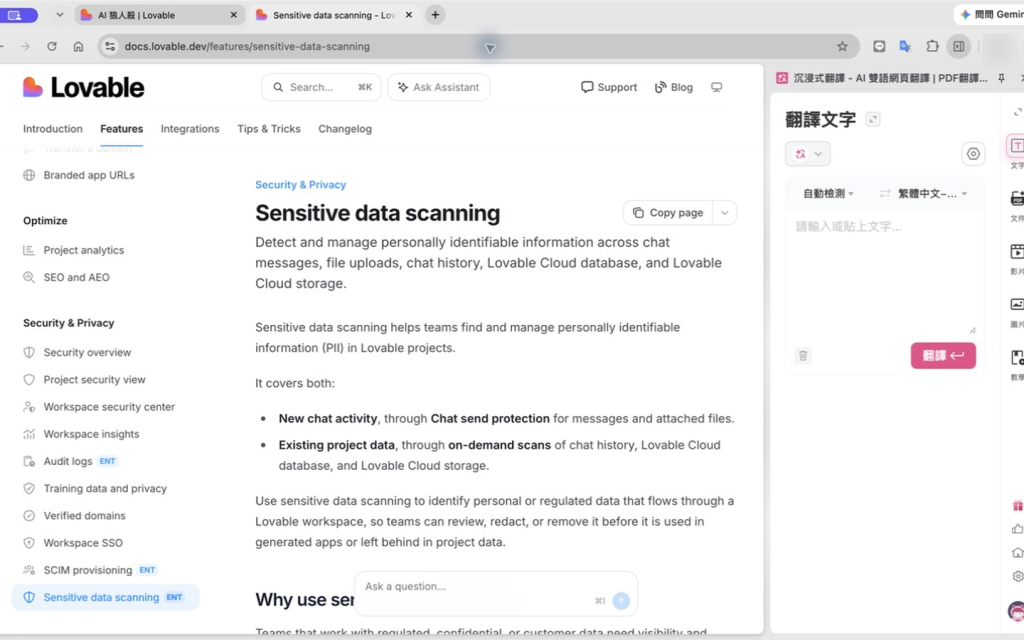Image resolution: width=1024 pixels, height=640 pixels.
Task: Focus the docs Search field
Action: pos(321,87)
